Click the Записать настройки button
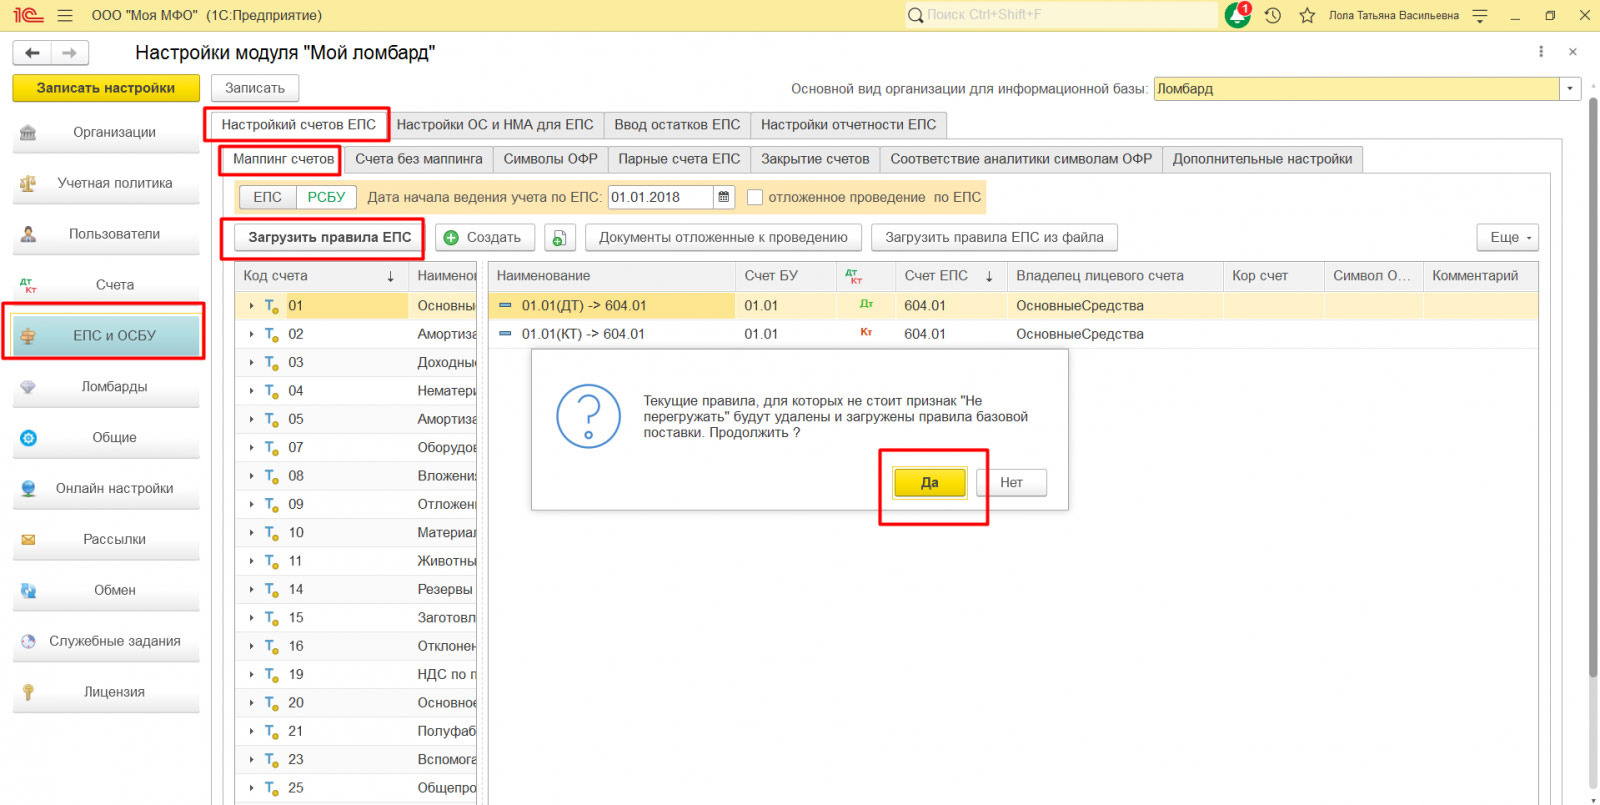The height and width of the screenshot is (805, 1600). (106, 88)
